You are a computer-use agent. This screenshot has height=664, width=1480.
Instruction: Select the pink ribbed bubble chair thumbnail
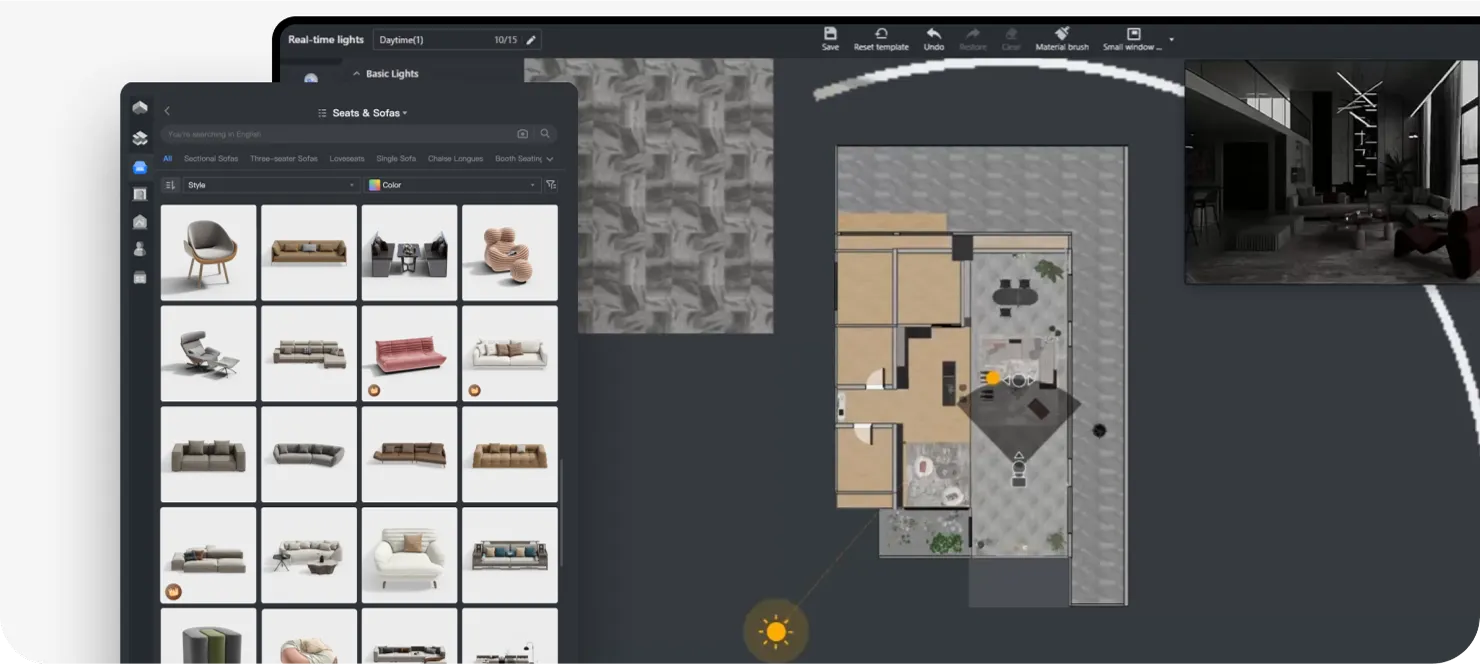(510, 253)
